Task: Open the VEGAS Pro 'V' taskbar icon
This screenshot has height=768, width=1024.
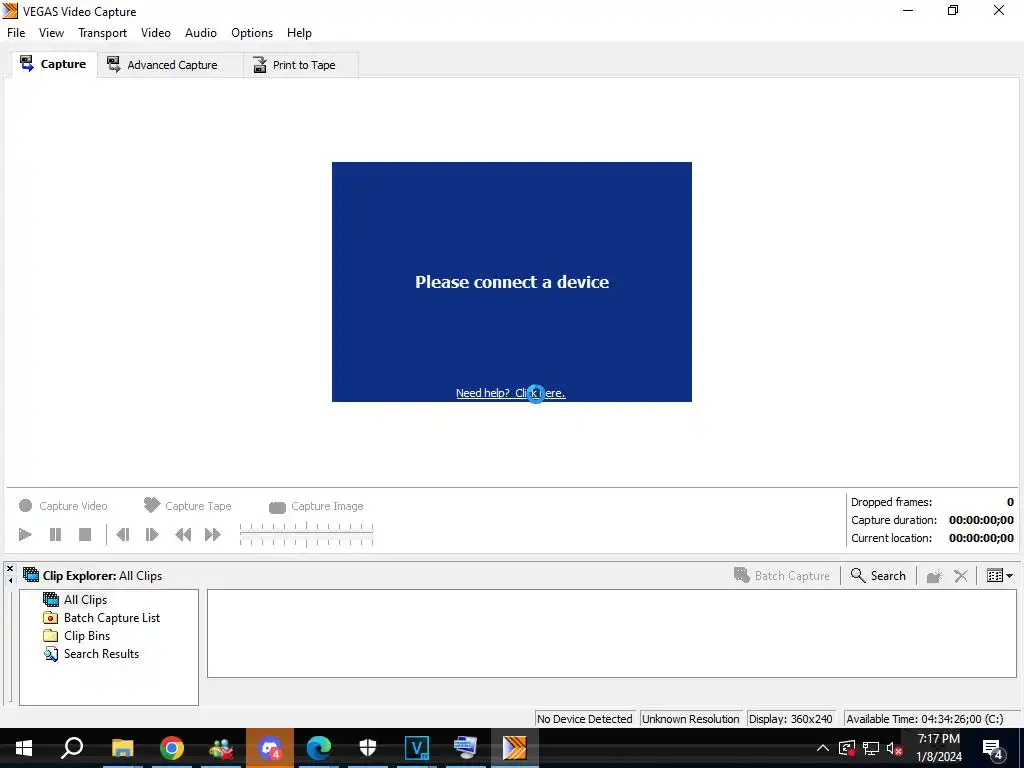Action: [417, 748]
